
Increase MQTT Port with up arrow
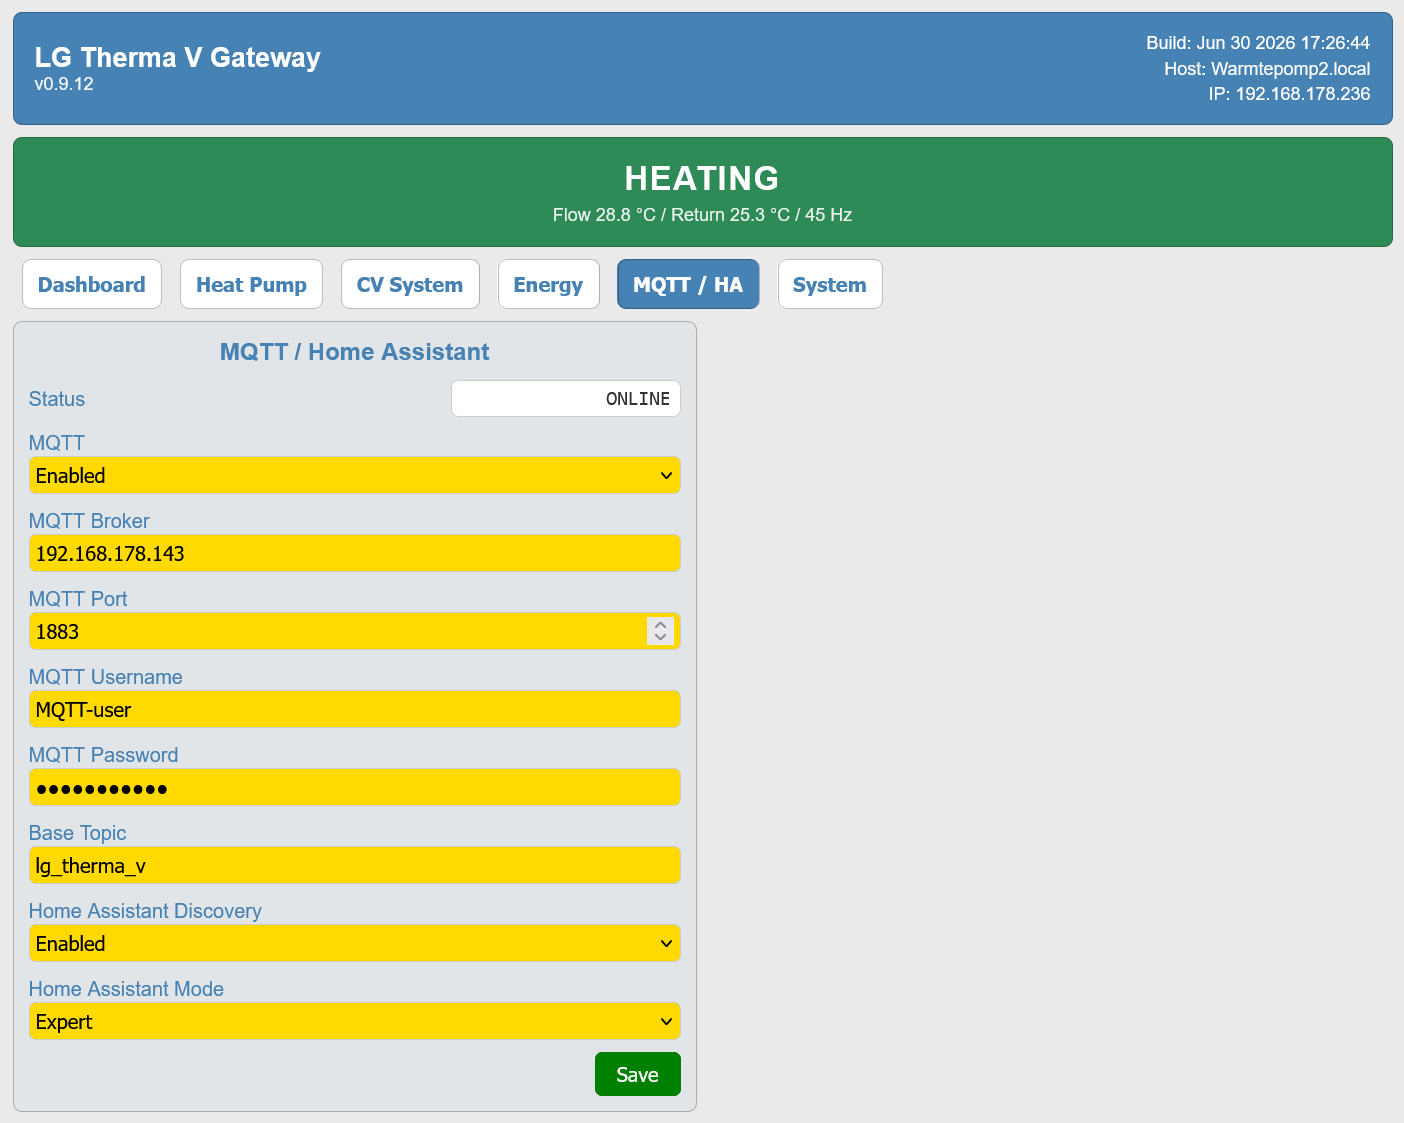pyautogui.click(x=660, y=625)
